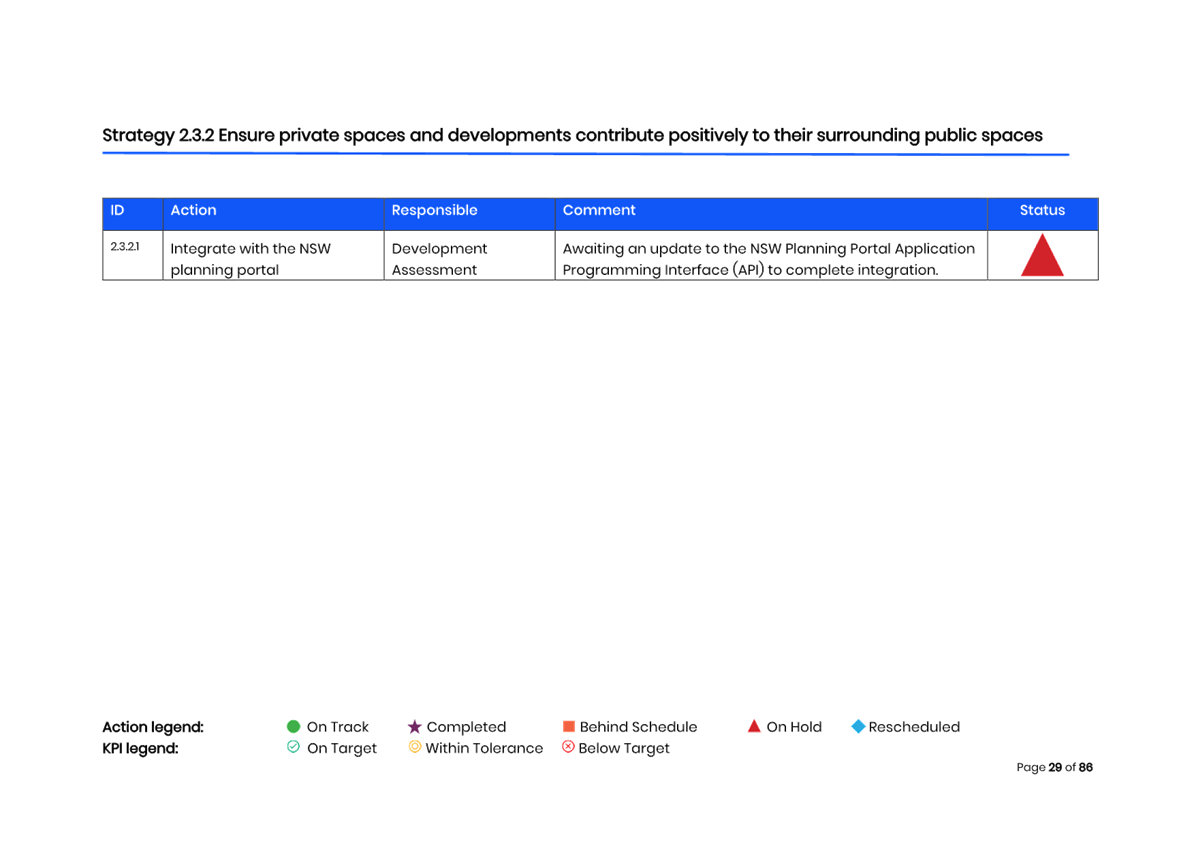This screenshot has width=1194, height=844.
Task: Click the ID column header
Action: point(132,213)
